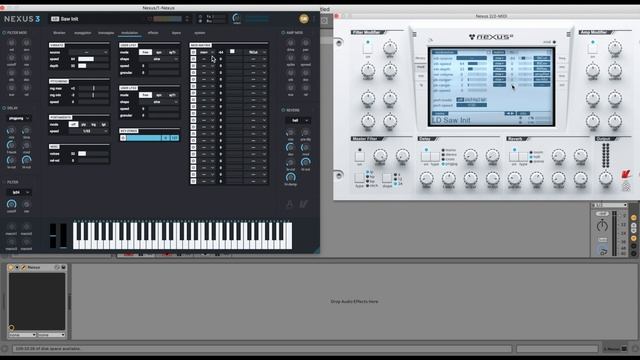The image size is (640, 360).
Task: Click the modulation wheel beside the keyboard
Action: (63, 235)
